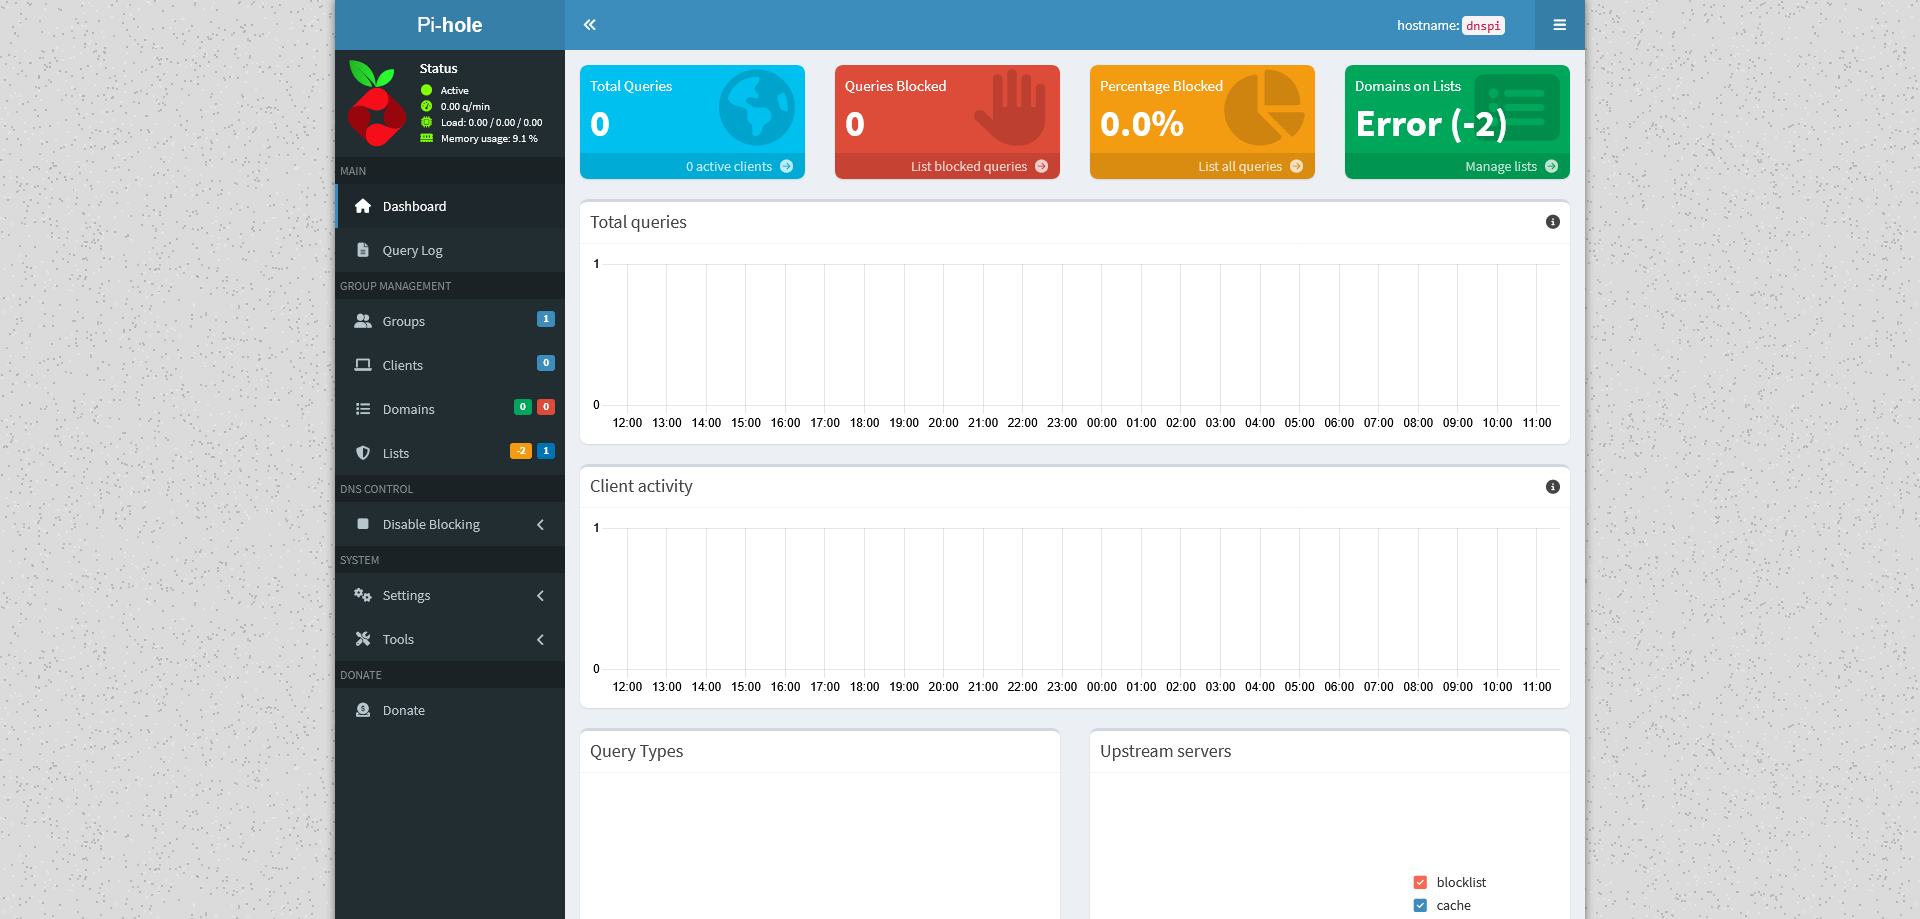
Task: Click the blue '0' badge on Clients
Action: tap(546, 363)
